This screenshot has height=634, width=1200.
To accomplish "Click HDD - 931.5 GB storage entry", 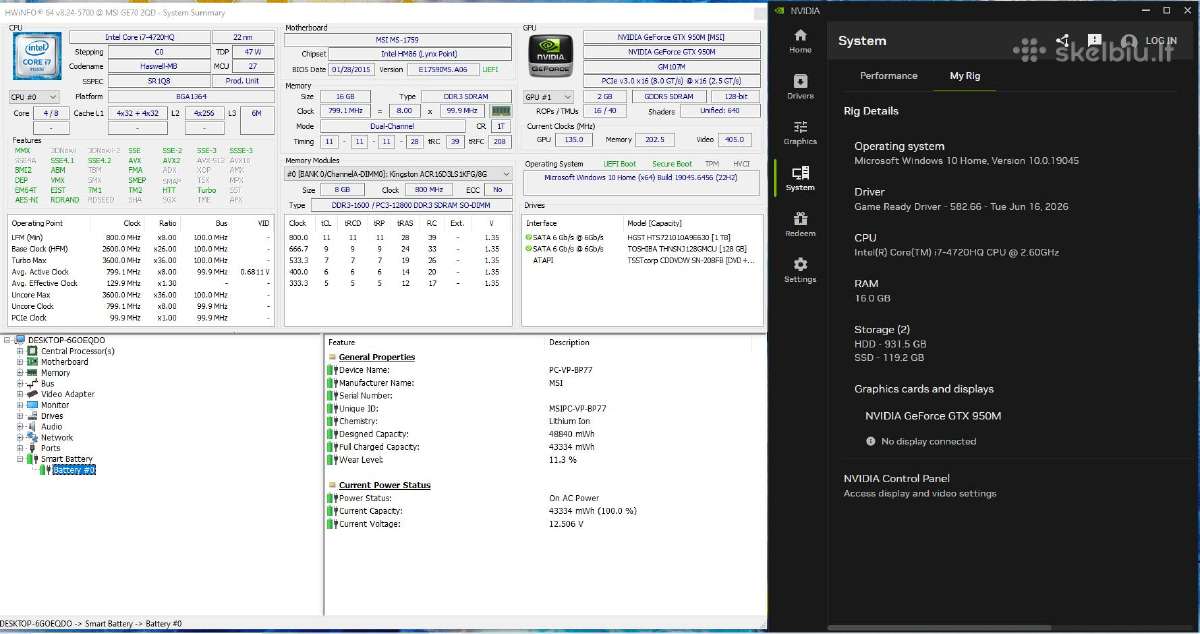I will point(890,343).
